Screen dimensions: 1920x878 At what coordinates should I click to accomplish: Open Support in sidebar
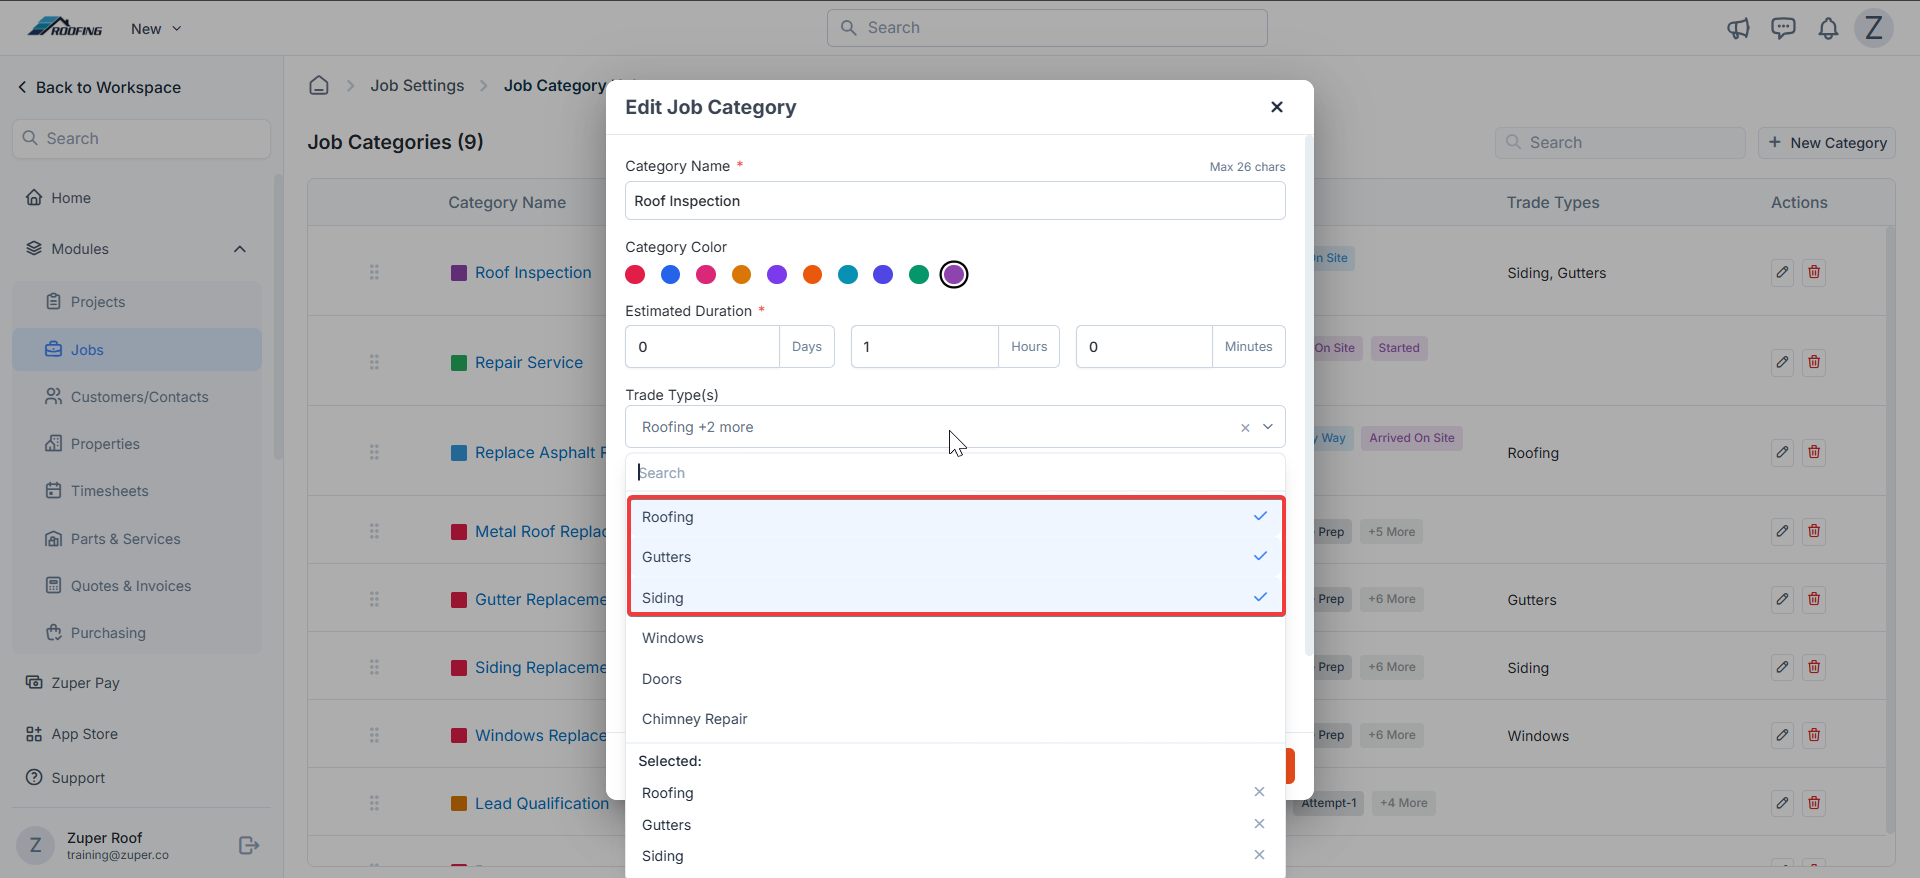tap(77, 778)
